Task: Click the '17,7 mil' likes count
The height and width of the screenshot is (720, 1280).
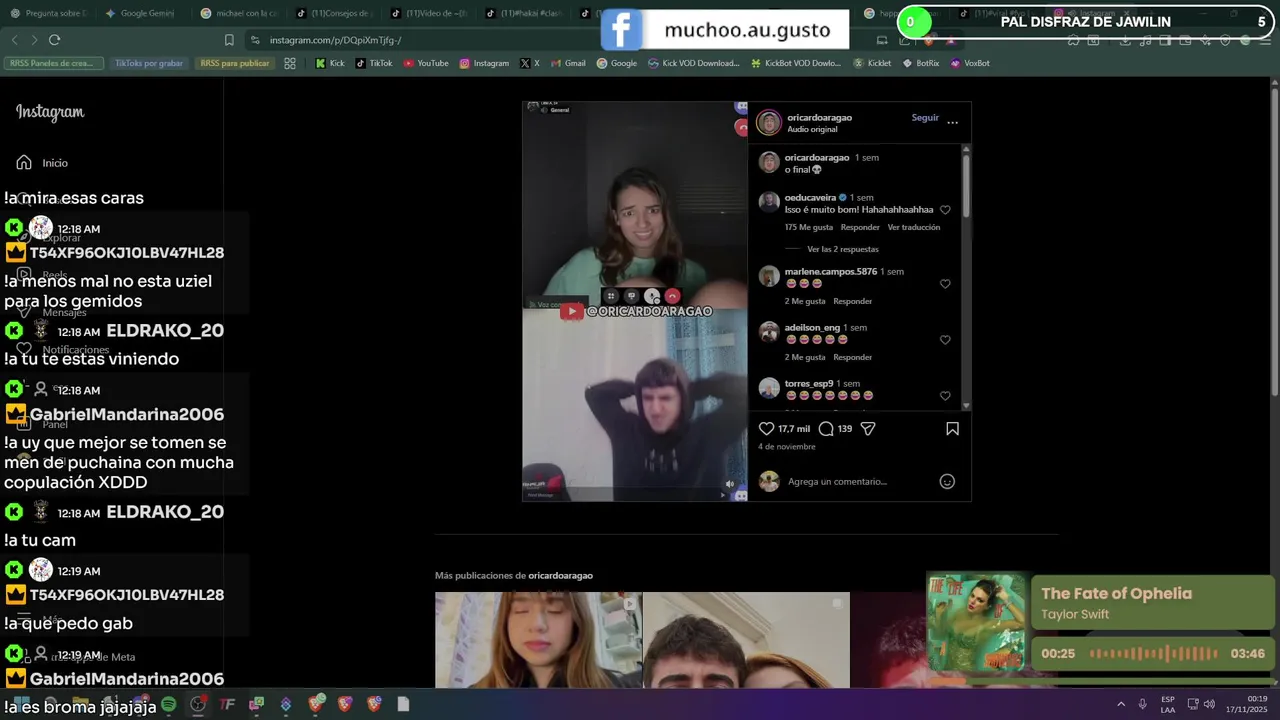Action: click(794, 429)
